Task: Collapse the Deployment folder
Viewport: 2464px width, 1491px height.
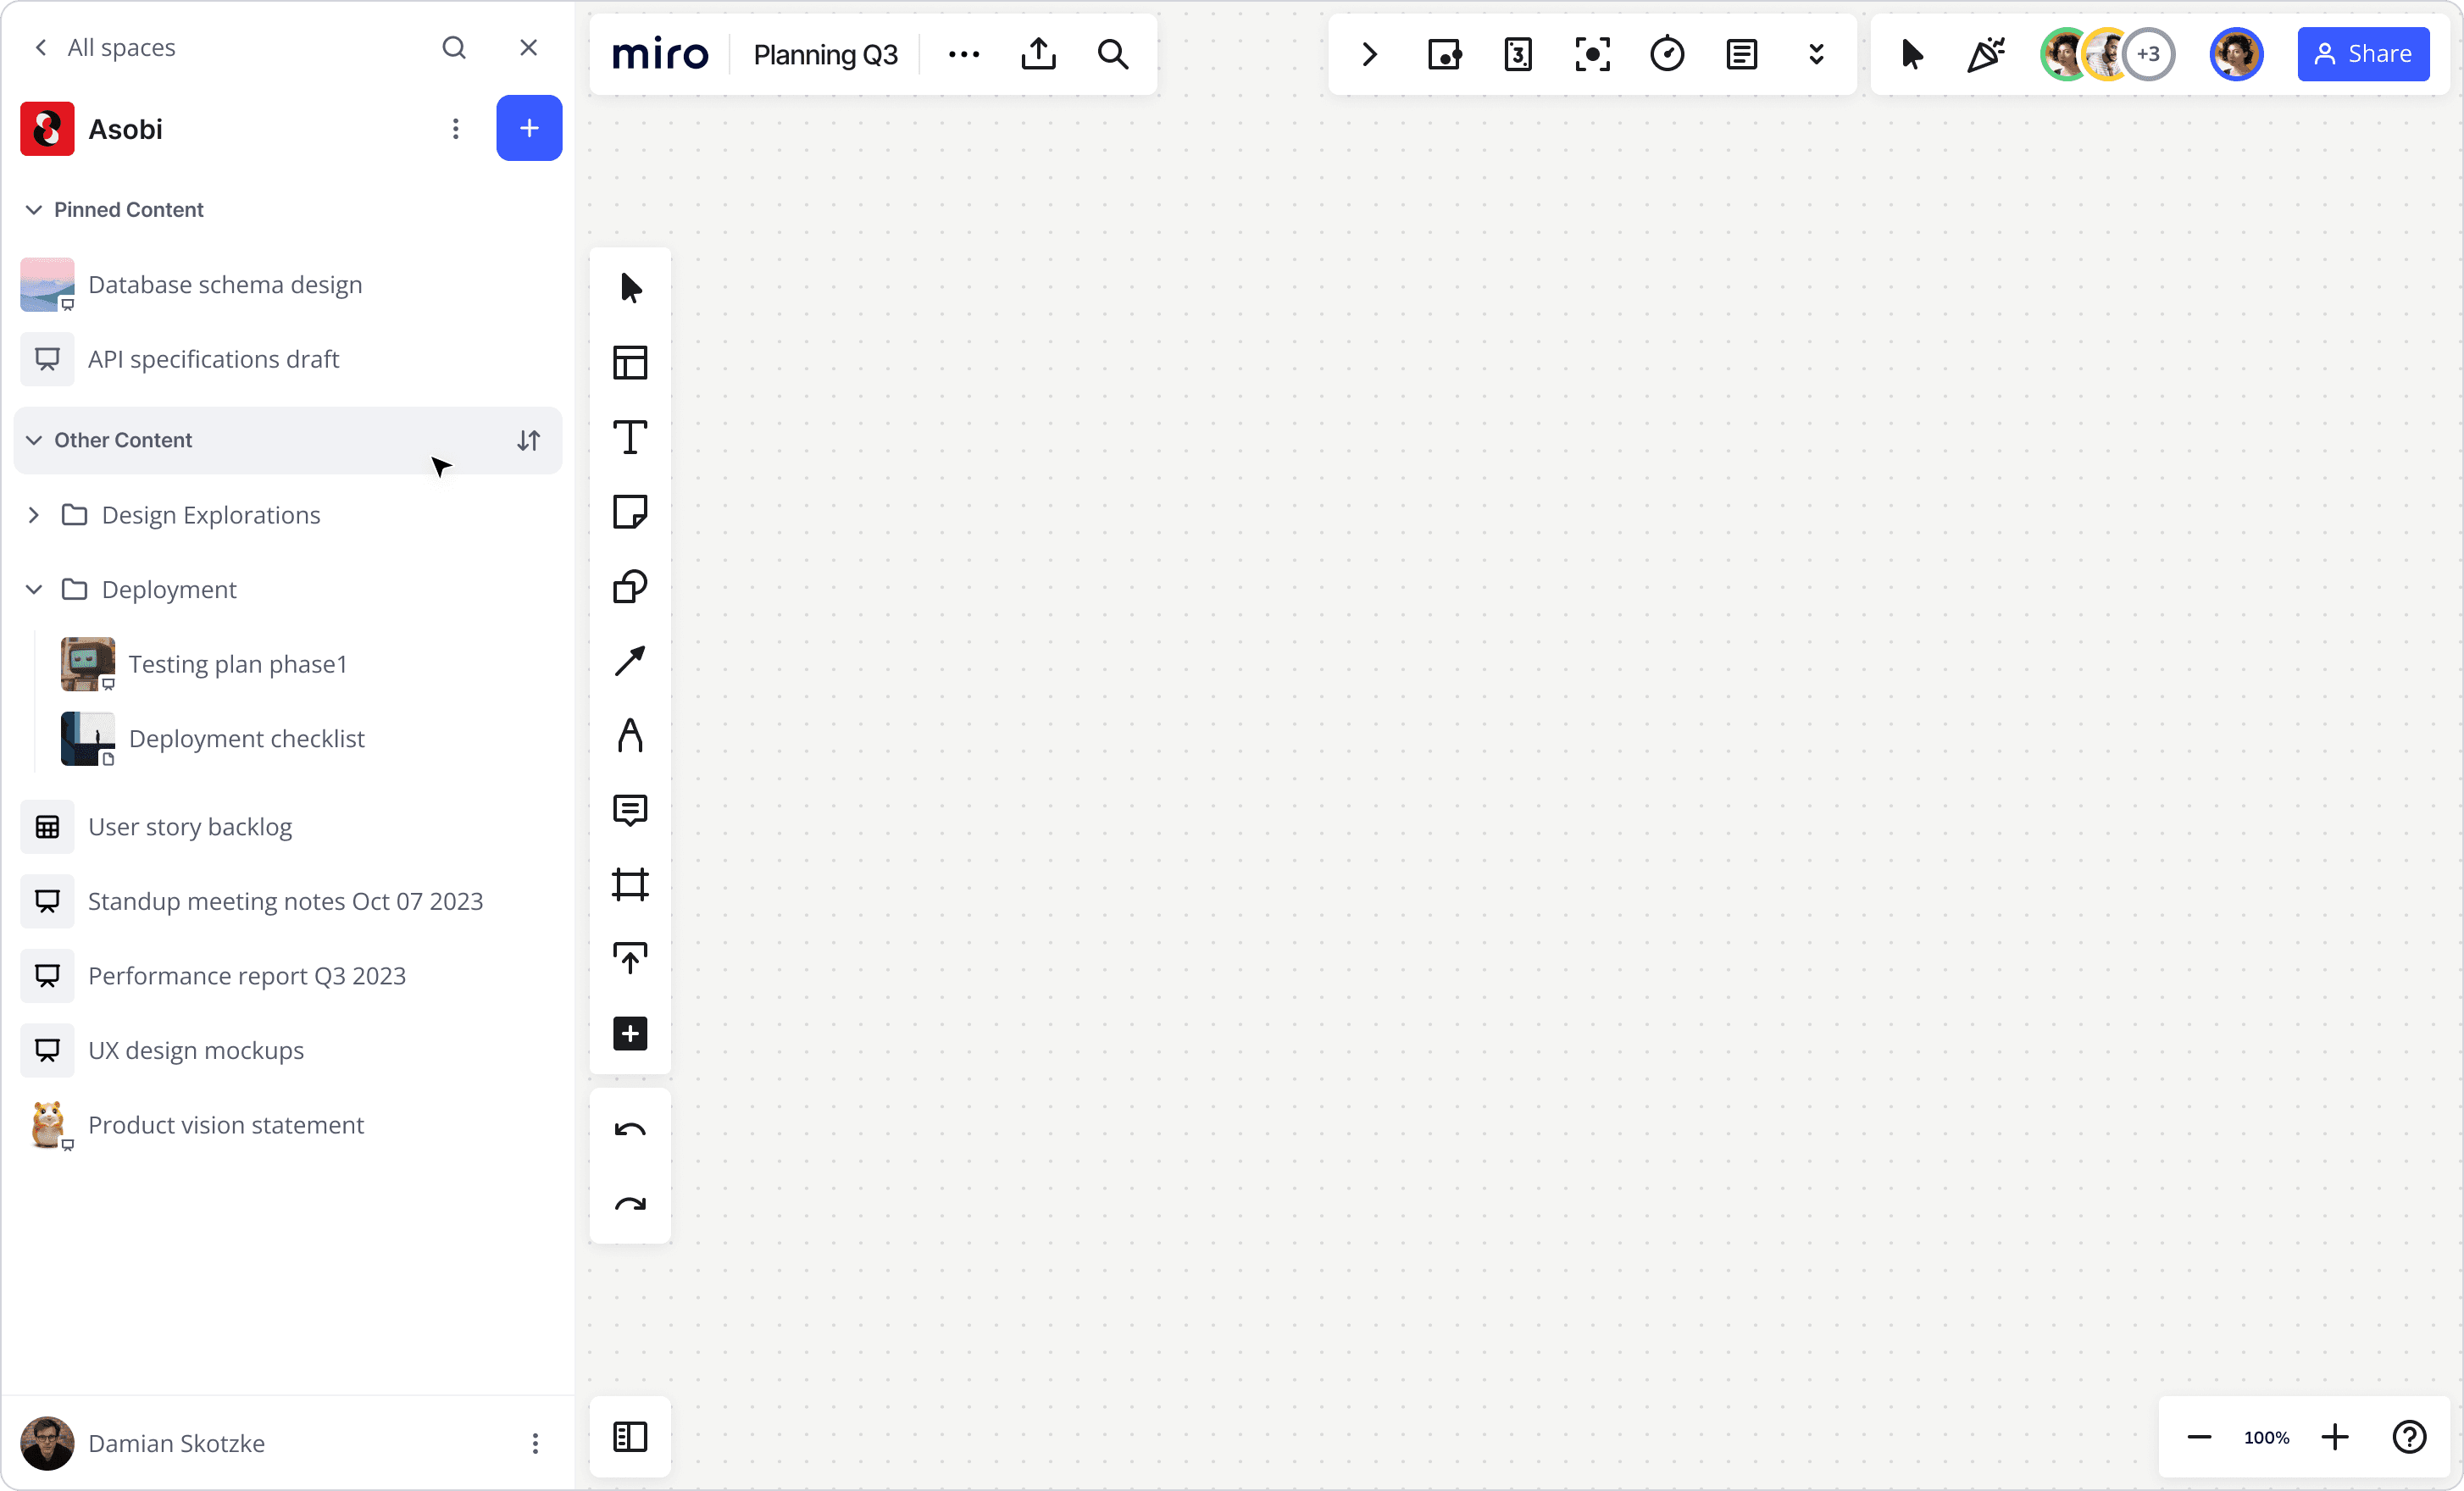Action: click(x=33, y=588)
